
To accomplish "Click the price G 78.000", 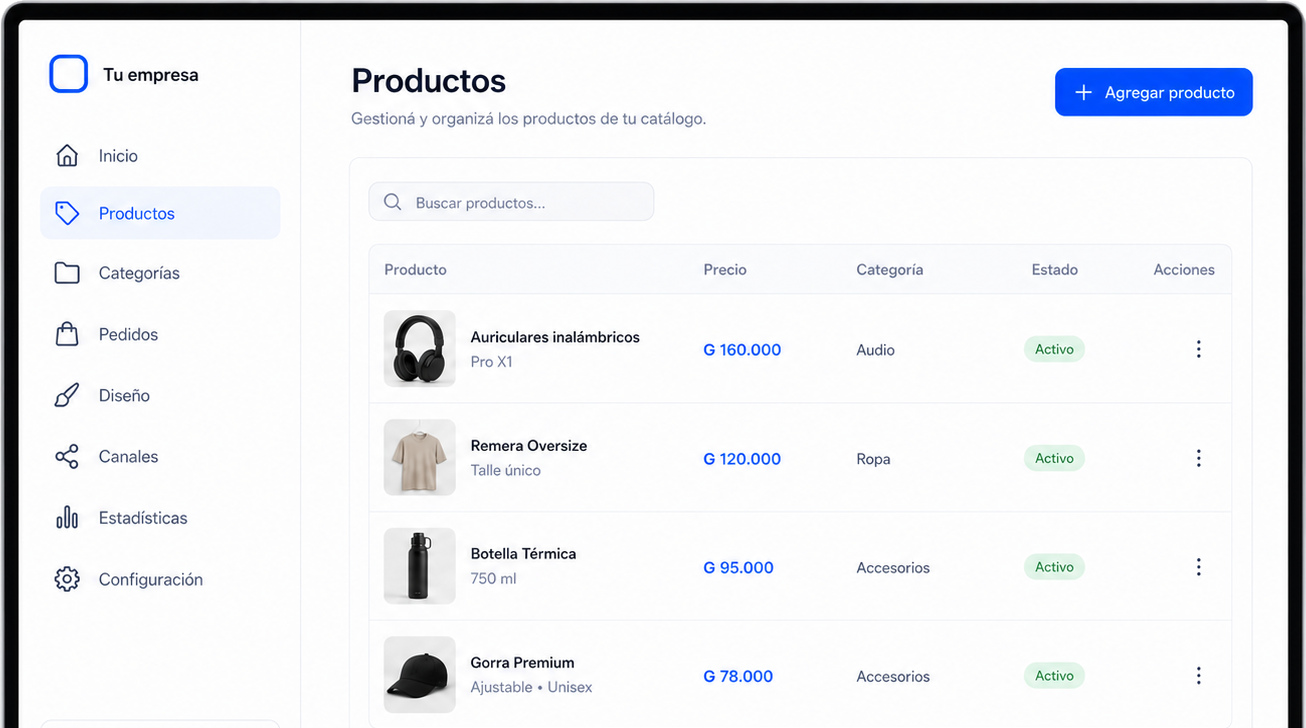I will [x=738, y=676].
